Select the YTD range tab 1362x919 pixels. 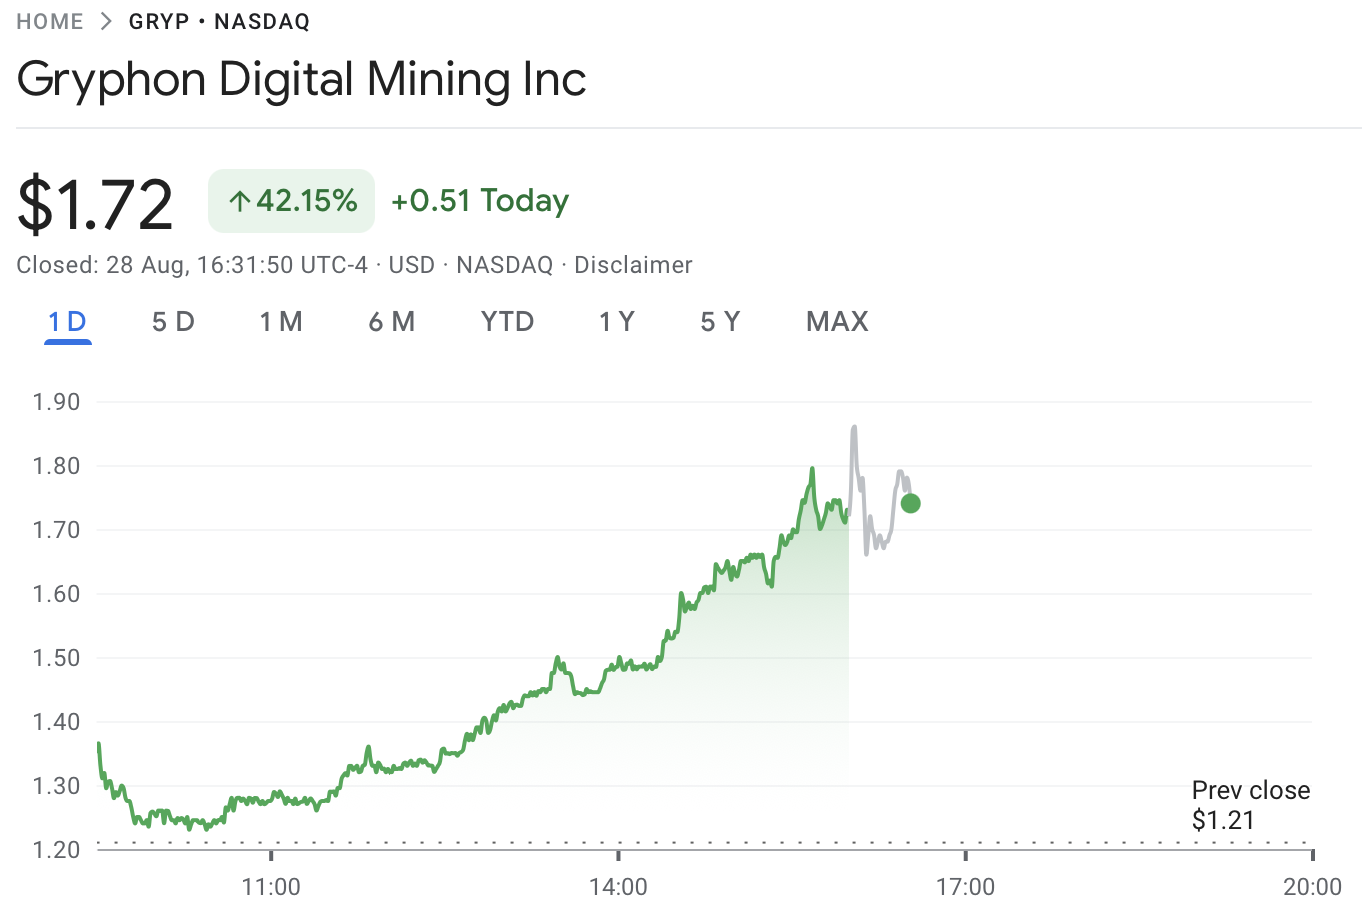[x=507, y=322]
